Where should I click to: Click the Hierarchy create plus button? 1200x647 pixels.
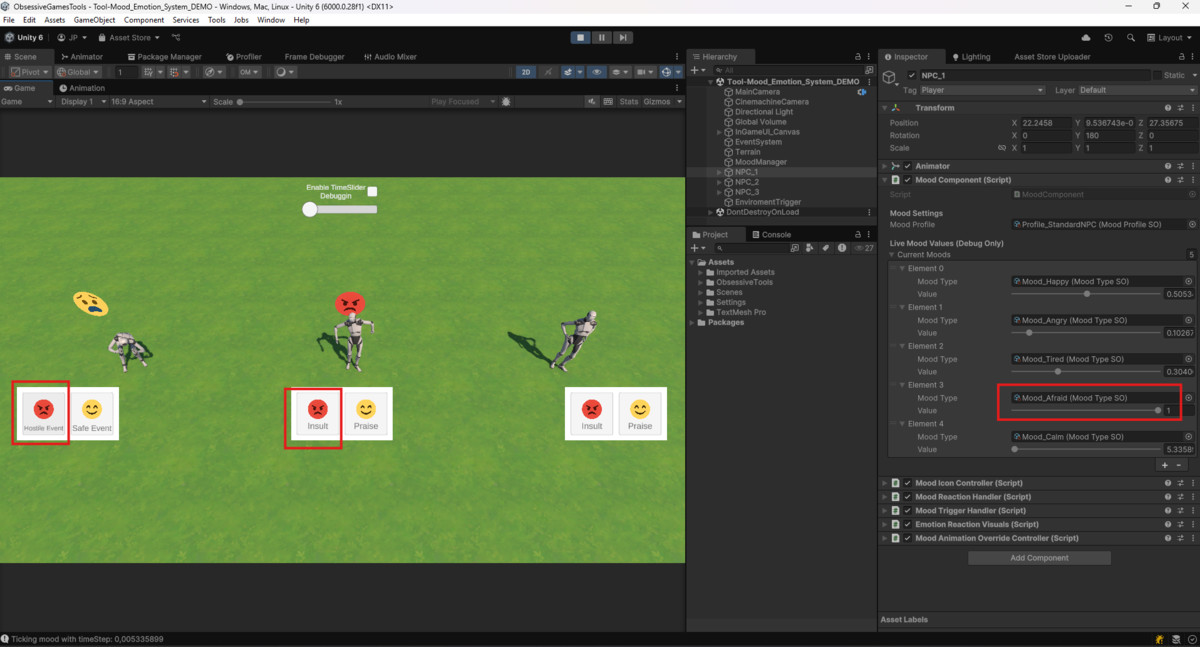coord(695,70)
